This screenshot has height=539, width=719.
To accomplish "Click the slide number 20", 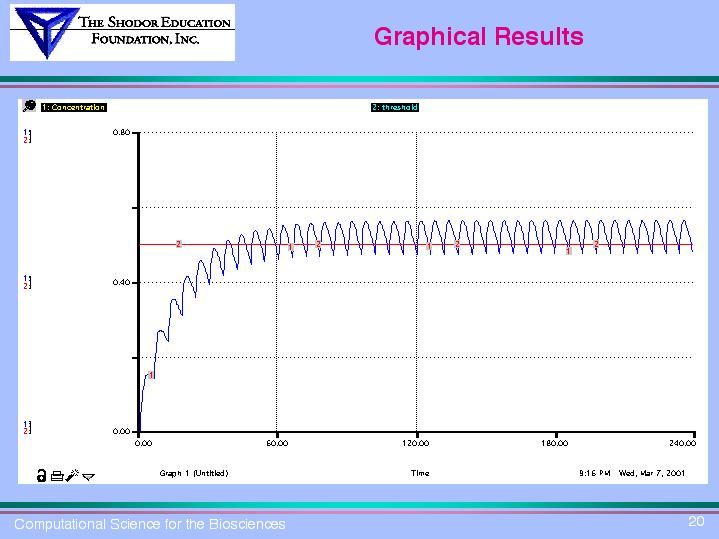I will (x=697, y=521).
